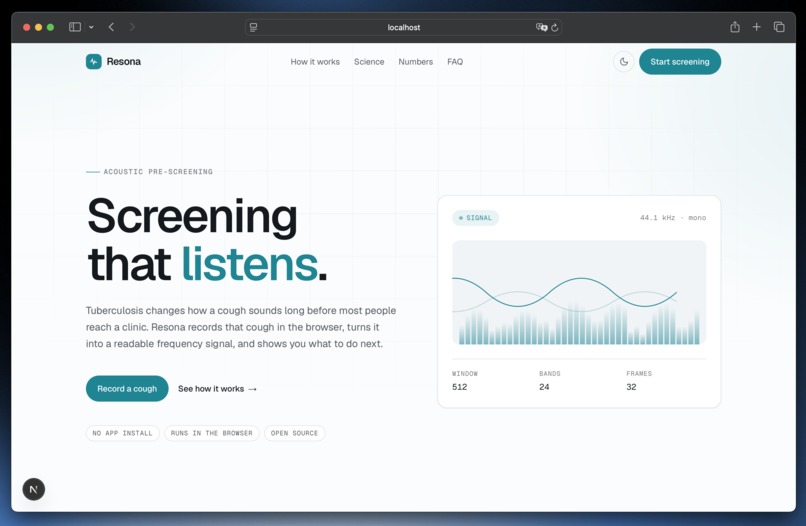Click the teal word listens in headline

click(x=250, y=264)
